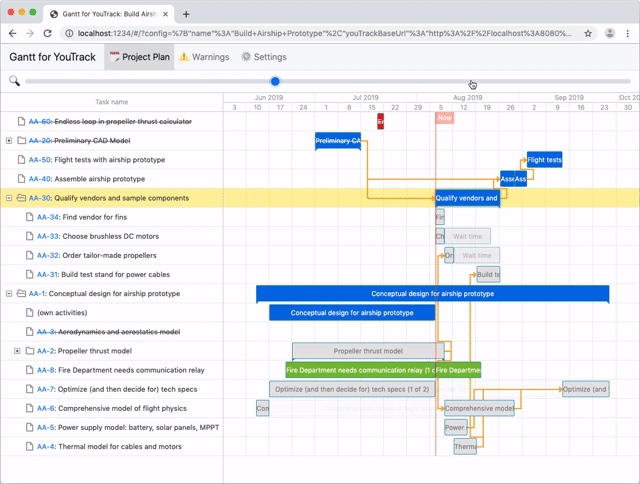Click the folder icon of AA-2 row
The width and height of the screenshot is (640, 484).
30,351
